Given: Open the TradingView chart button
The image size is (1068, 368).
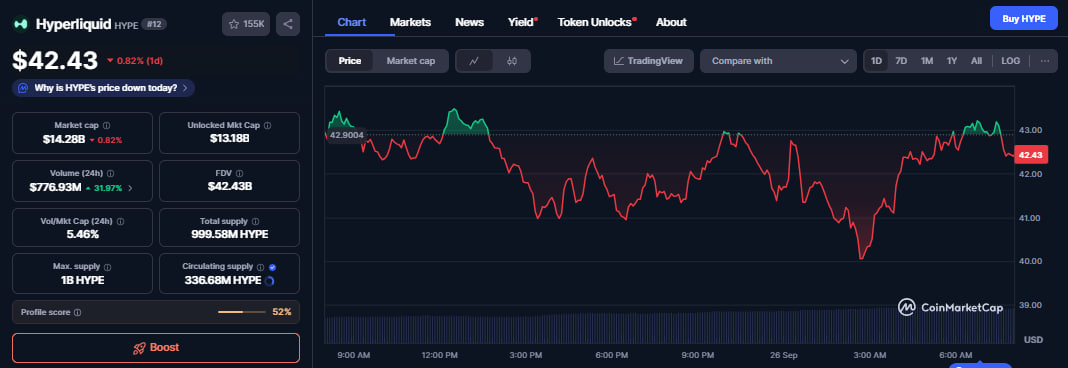Looking at the screenshot, I should click(x=648, y=61).
